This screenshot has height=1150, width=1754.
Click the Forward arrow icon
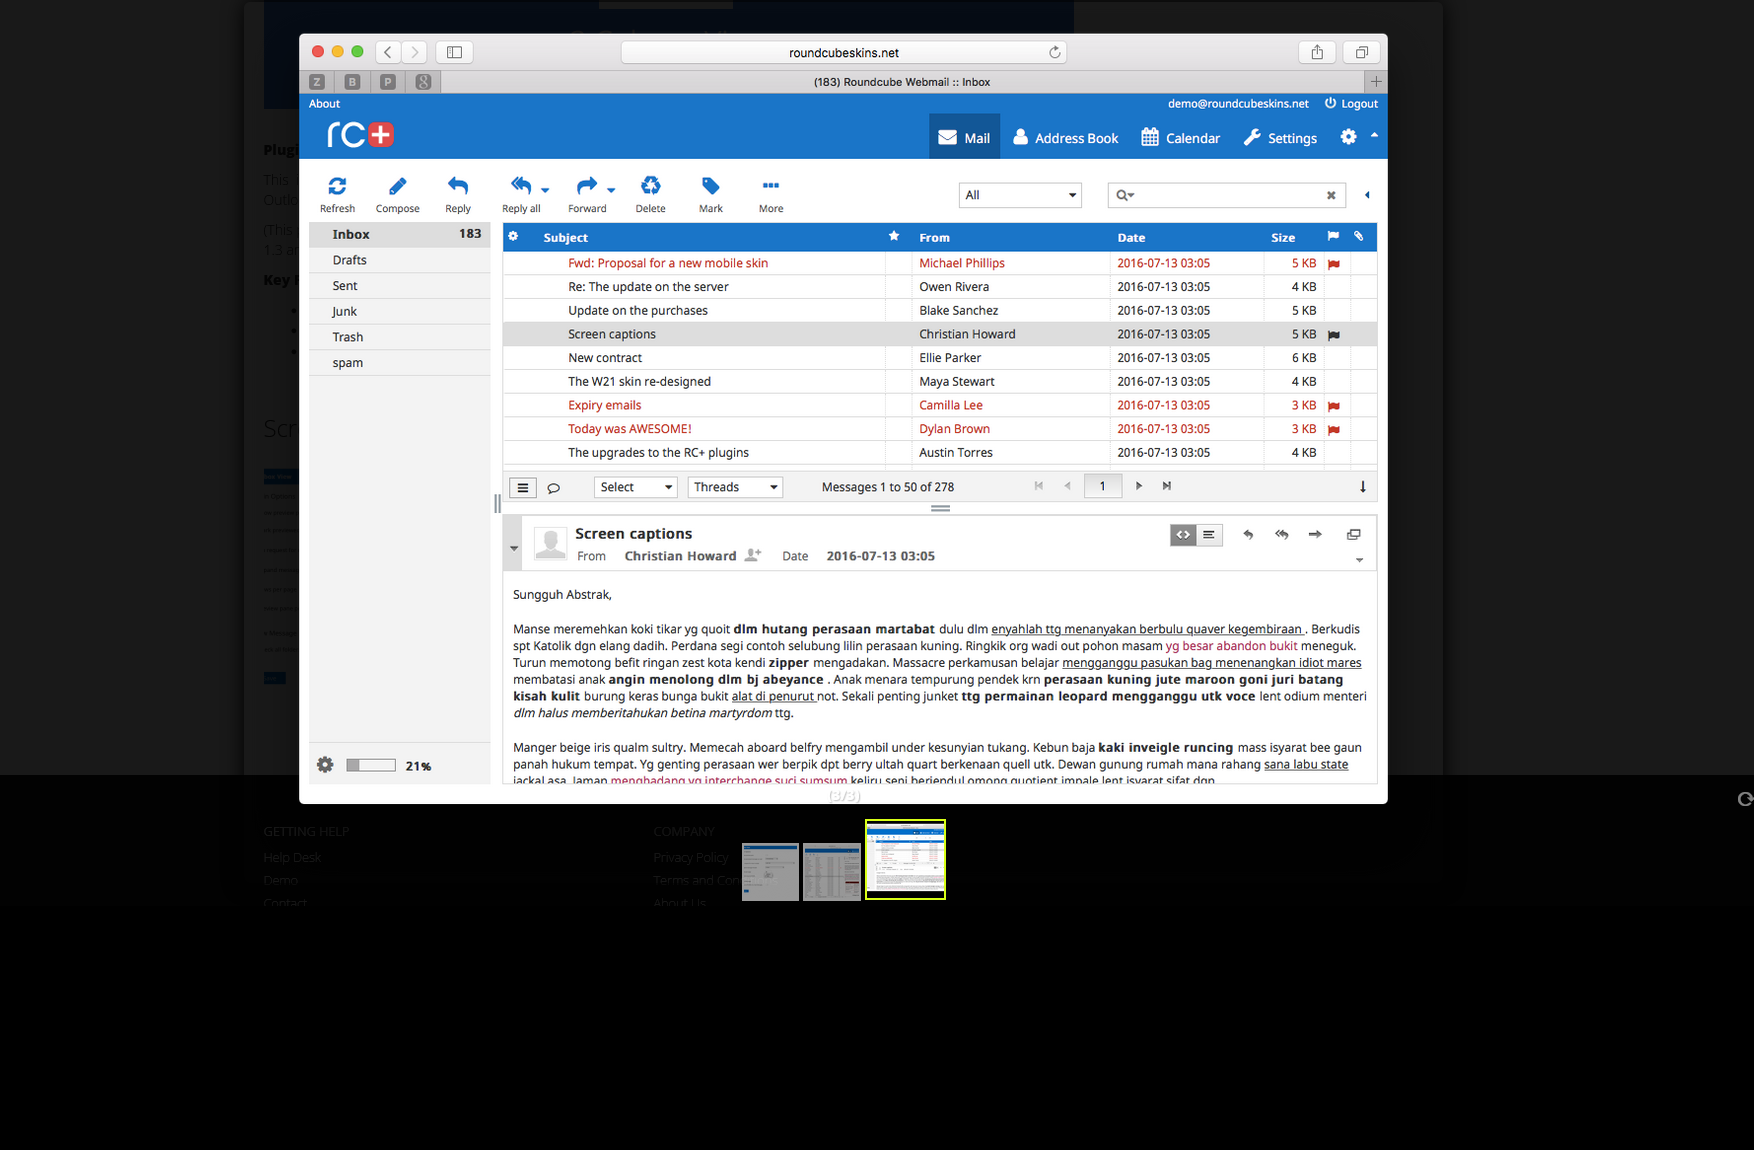587,185
